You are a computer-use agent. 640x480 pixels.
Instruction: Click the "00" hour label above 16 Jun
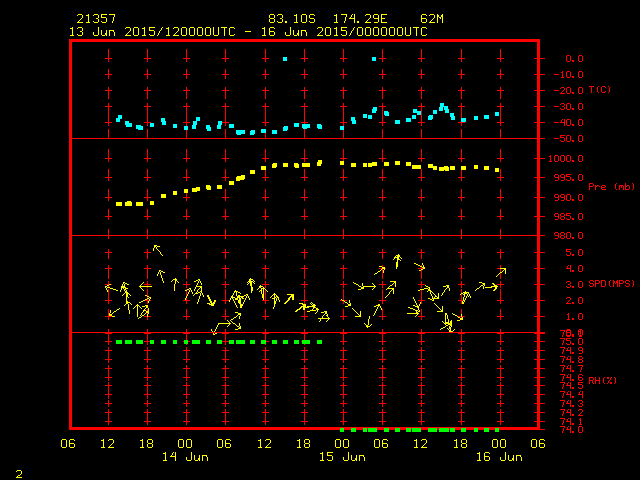tap(499, 443)
